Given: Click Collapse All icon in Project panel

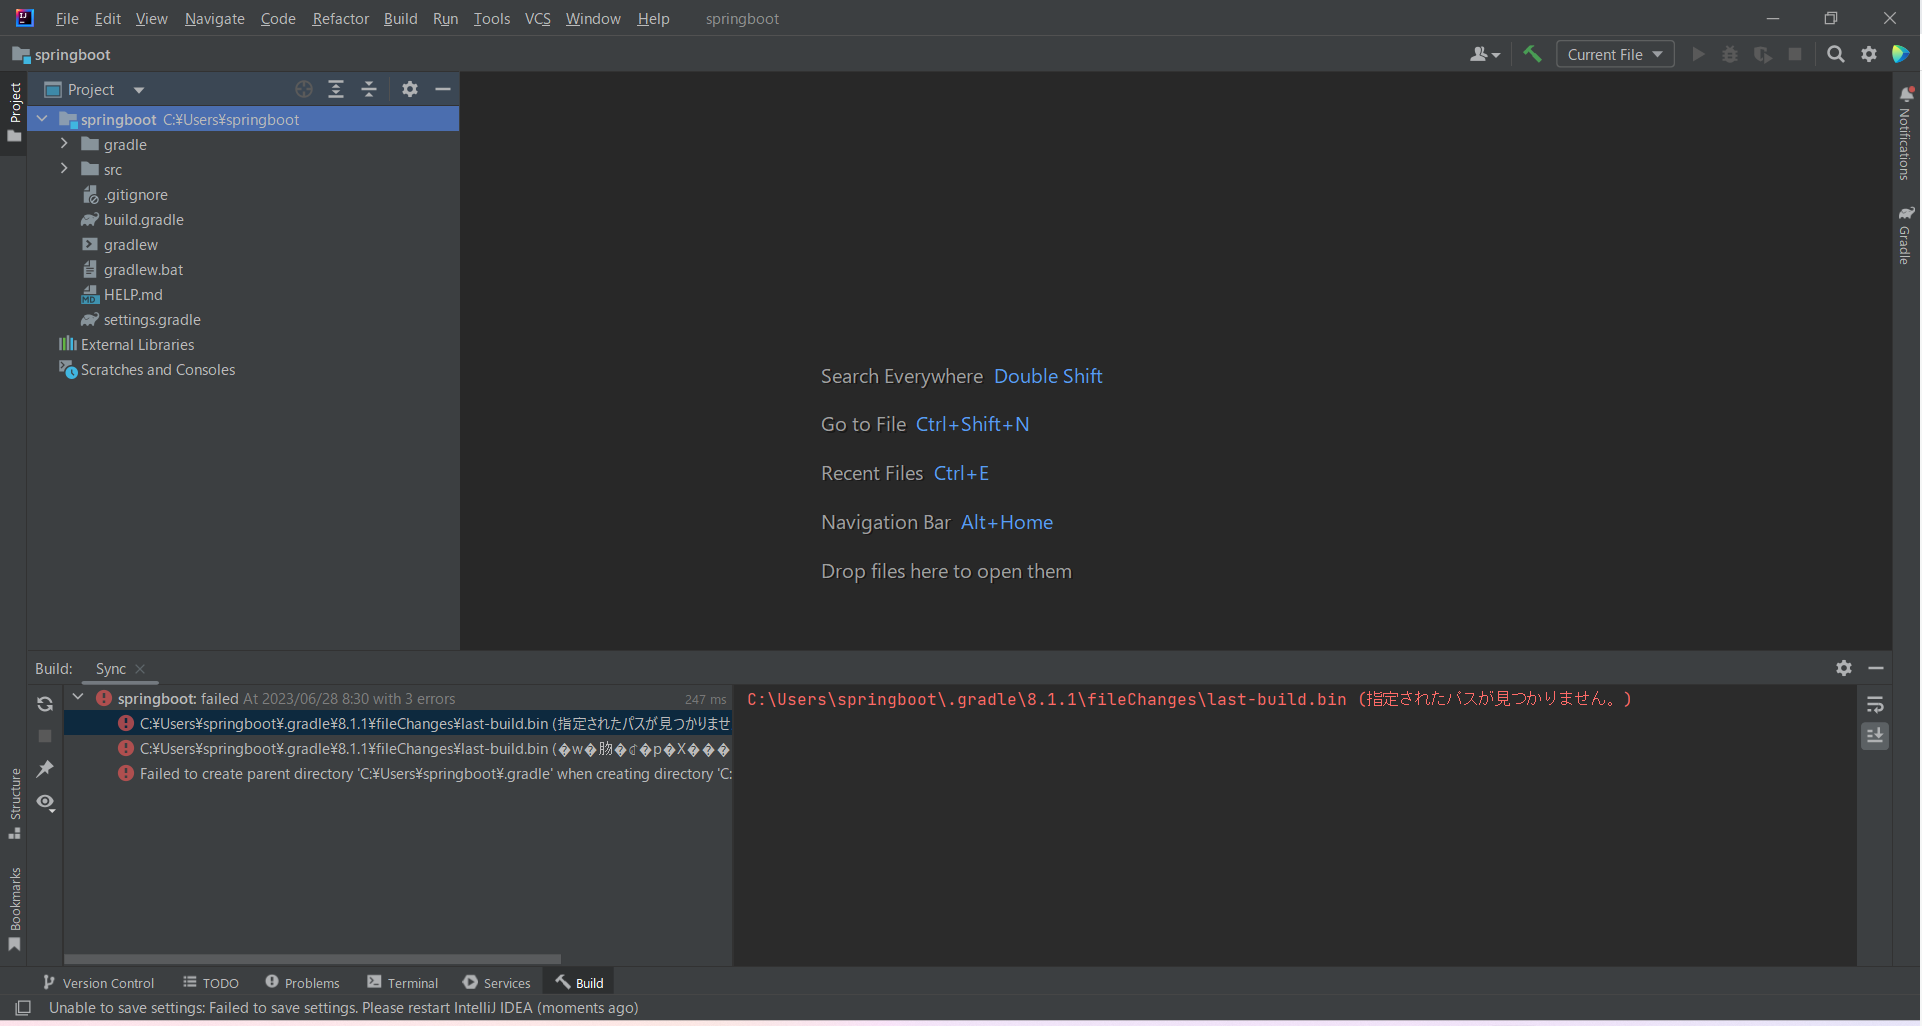Looking at the screenshot, I should pyautogui.click(x=369, y=89).
